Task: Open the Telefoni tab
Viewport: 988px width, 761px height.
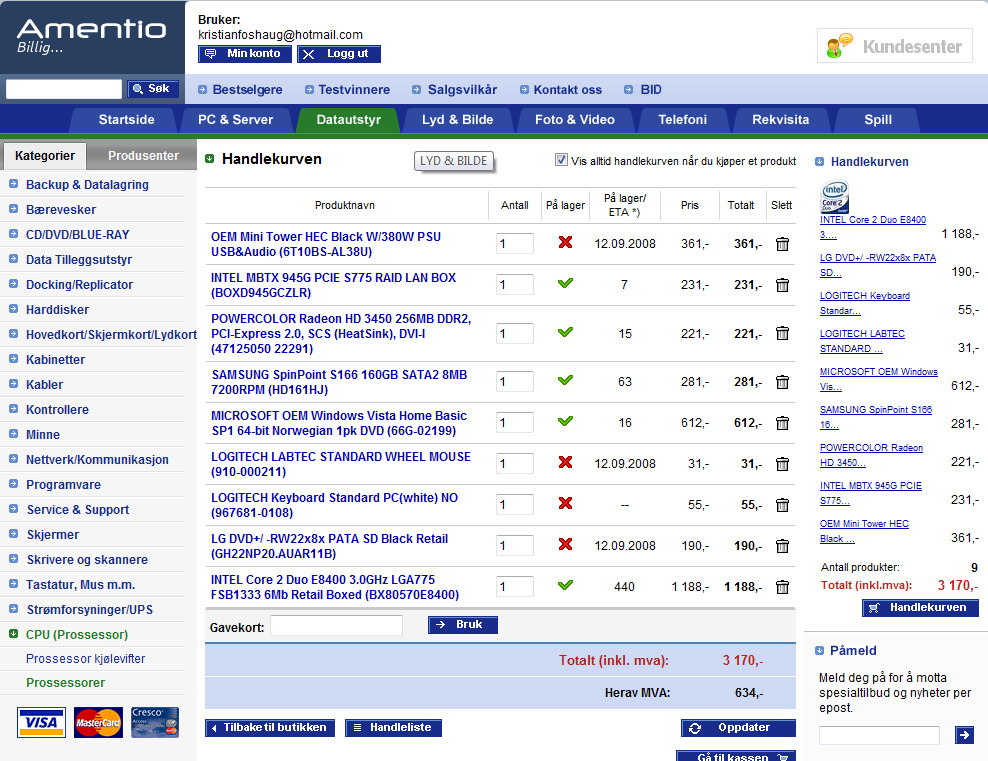Action: (682, 120)
